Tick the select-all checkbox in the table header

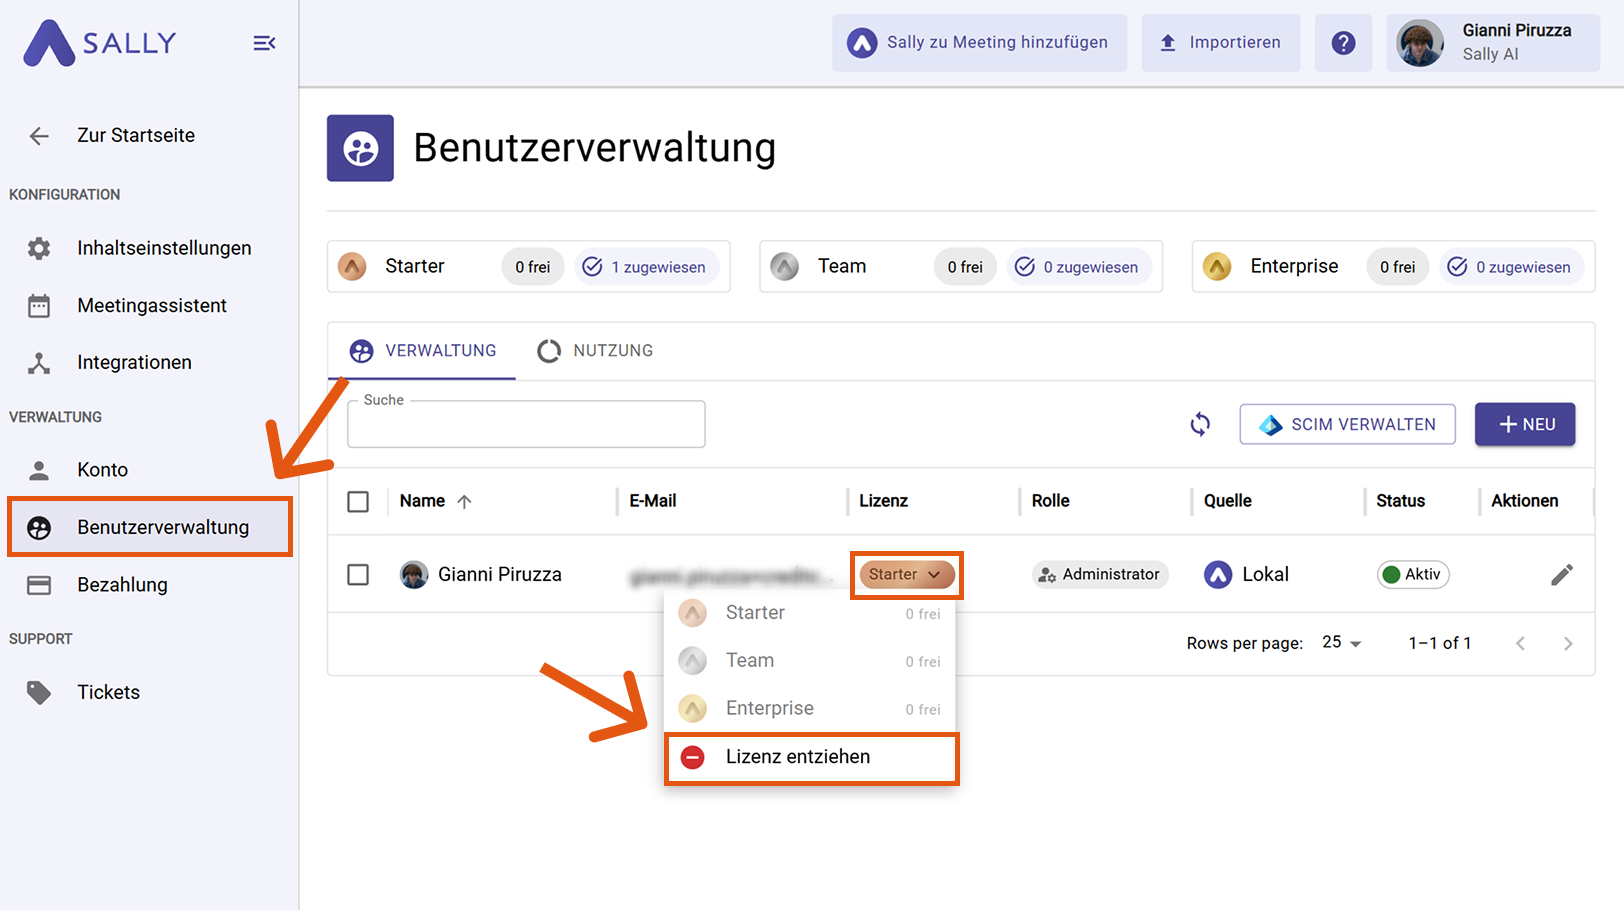tap(358, 501)
